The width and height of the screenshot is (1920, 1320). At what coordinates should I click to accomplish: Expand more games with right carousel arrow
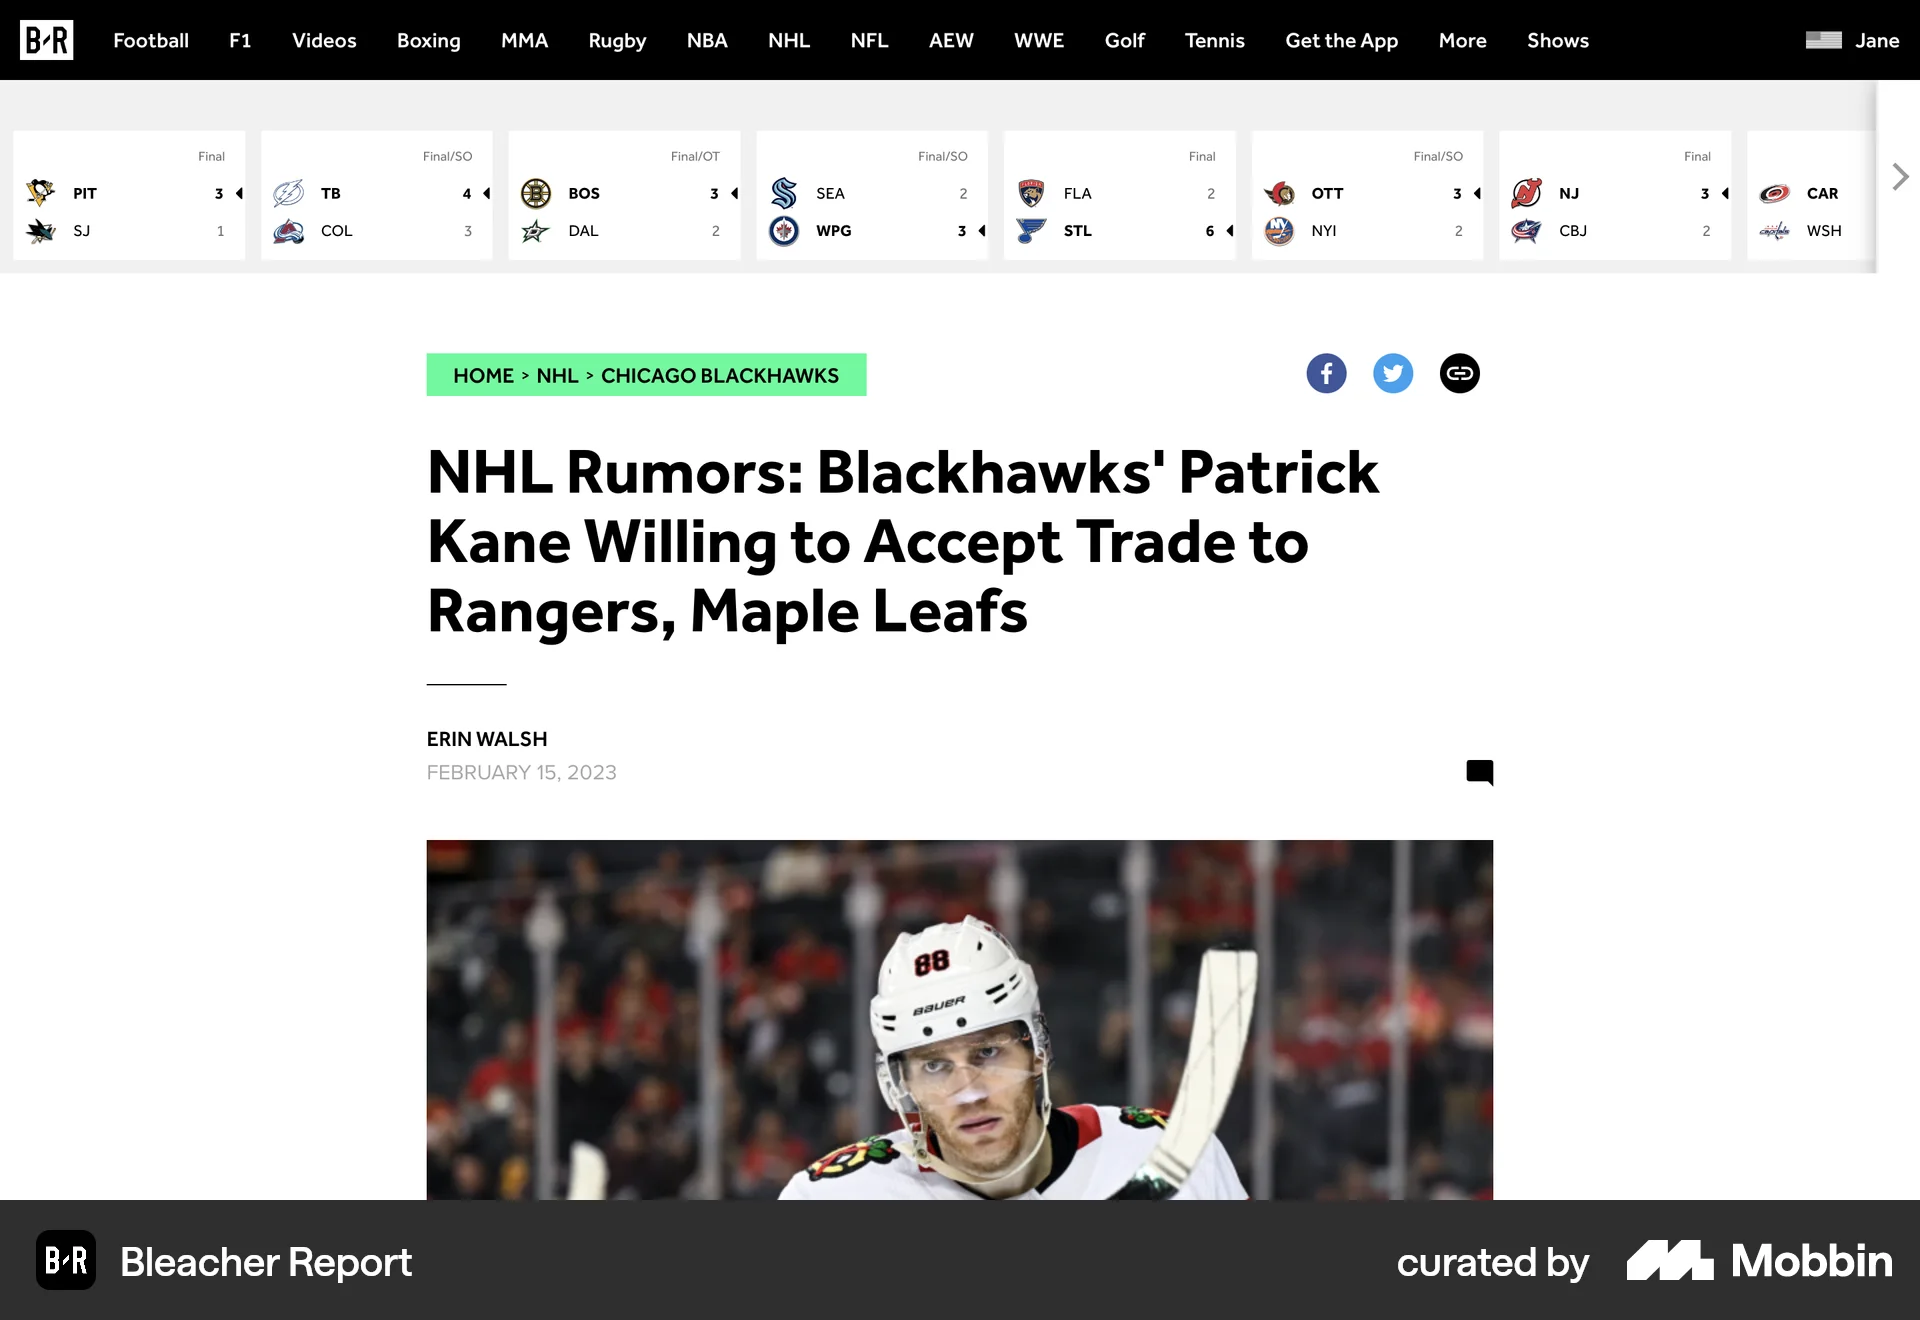click(x=1899, y=176)
